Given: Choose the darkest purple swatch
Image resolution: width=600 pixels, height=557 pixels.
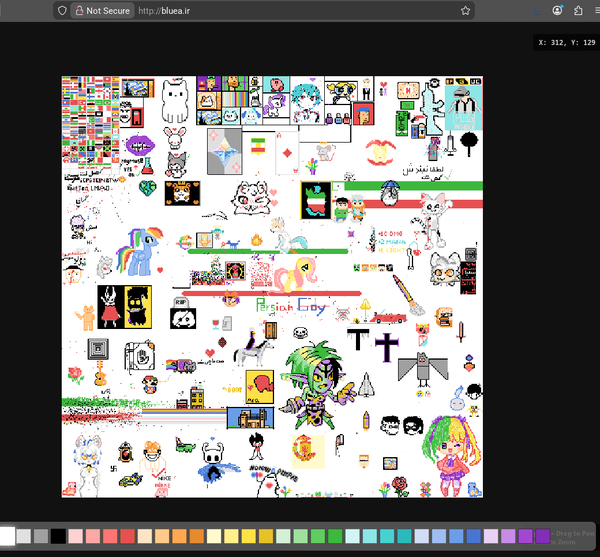Looking at the screenshot, I should (x=543, y=536).
